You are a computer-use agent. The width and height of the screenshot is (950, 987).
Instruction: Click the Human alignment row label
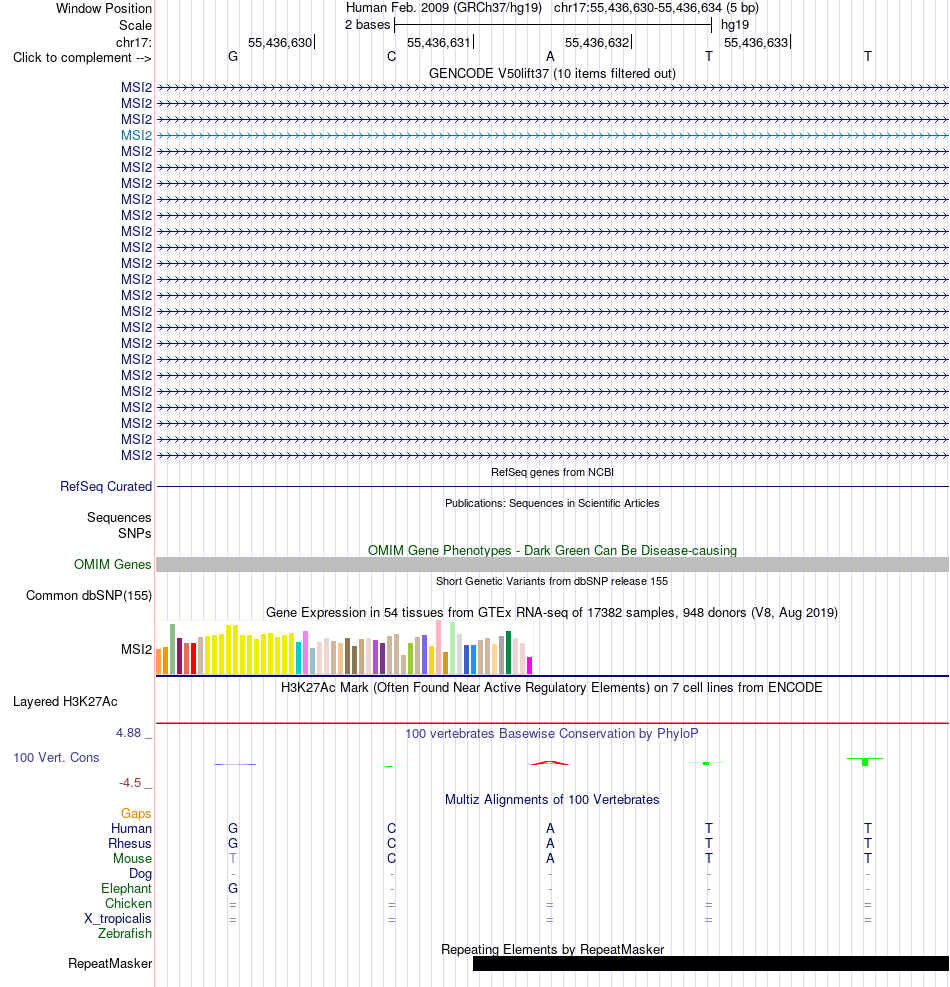(132, 828)
